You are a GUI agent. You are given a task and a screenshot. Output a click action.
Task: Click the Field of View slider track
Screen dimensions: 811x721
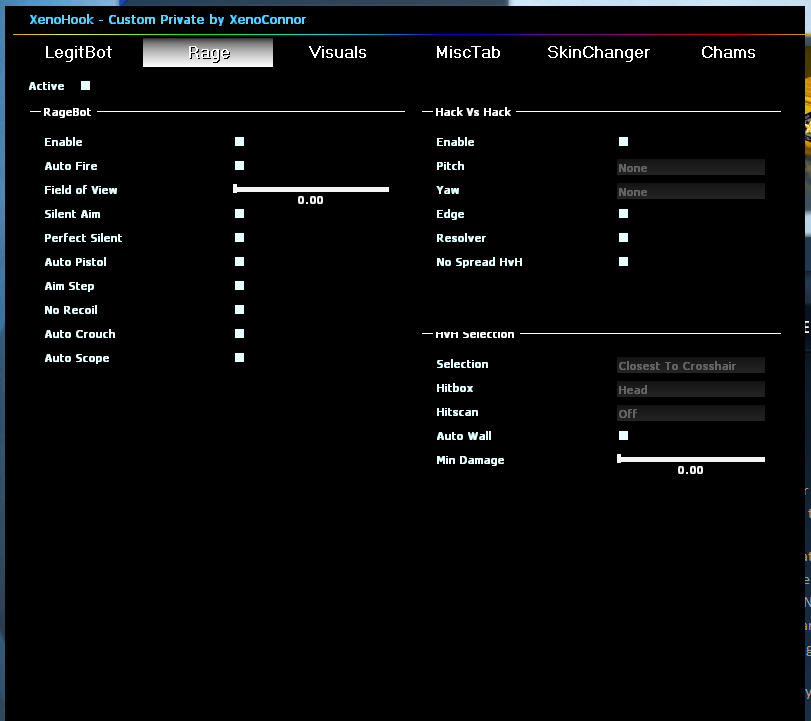tap(311, 189)
